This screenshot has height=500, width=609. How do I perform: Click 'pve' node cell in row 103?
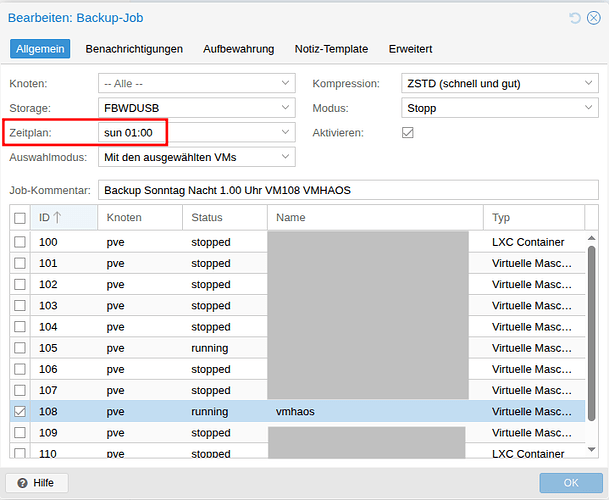point(115,306)
